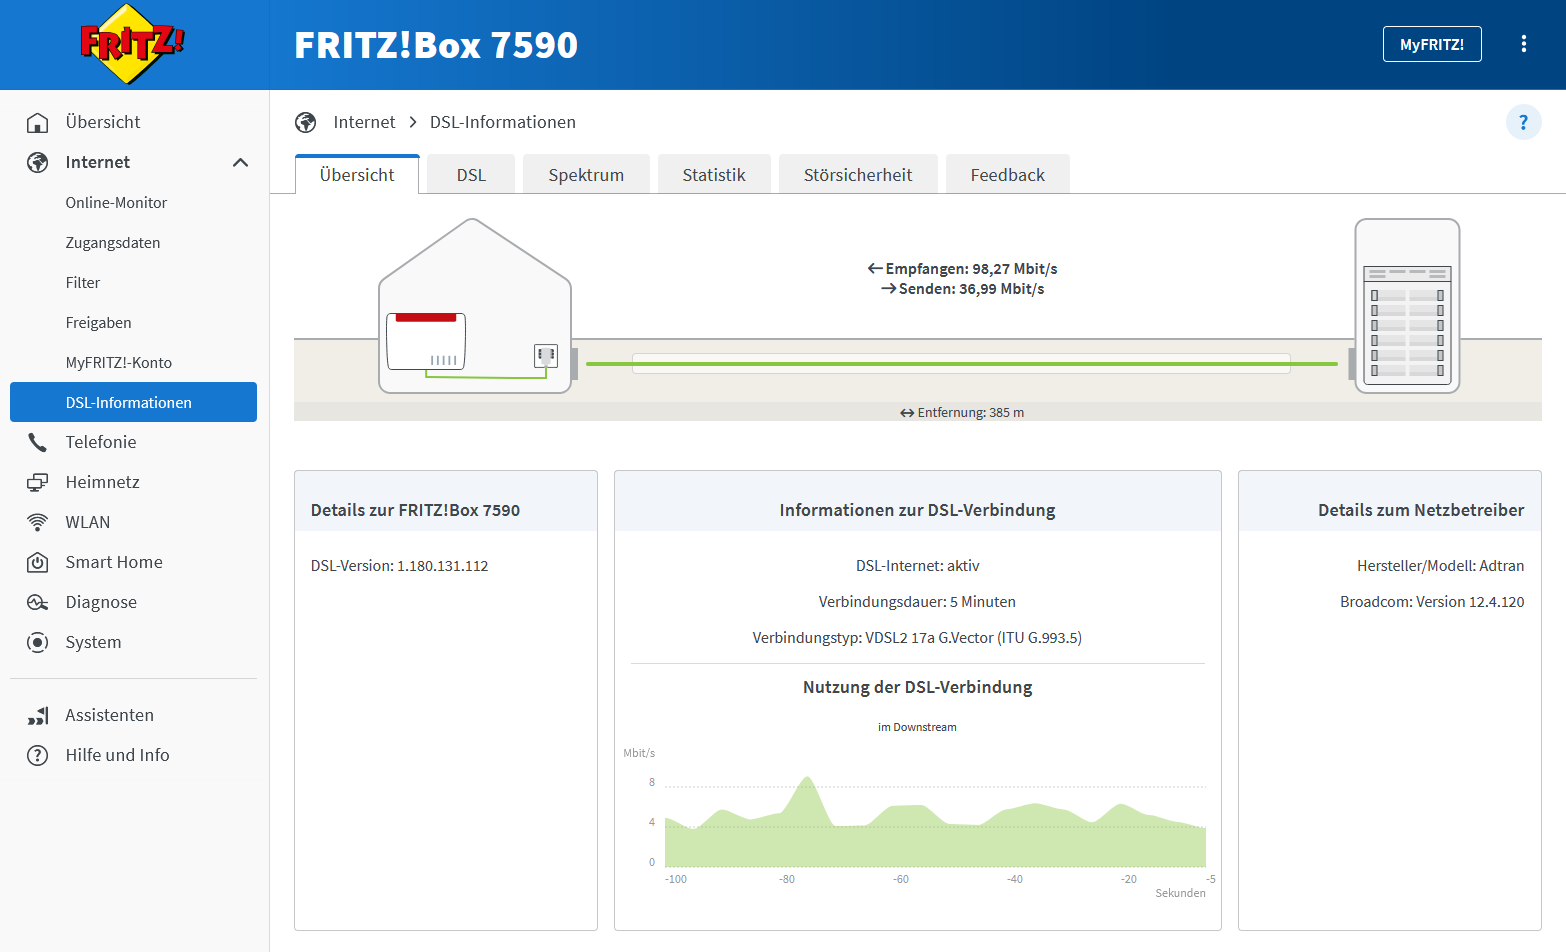Open the Diagnose menu label
This screenshot has height=952, width=1566.
101,602
